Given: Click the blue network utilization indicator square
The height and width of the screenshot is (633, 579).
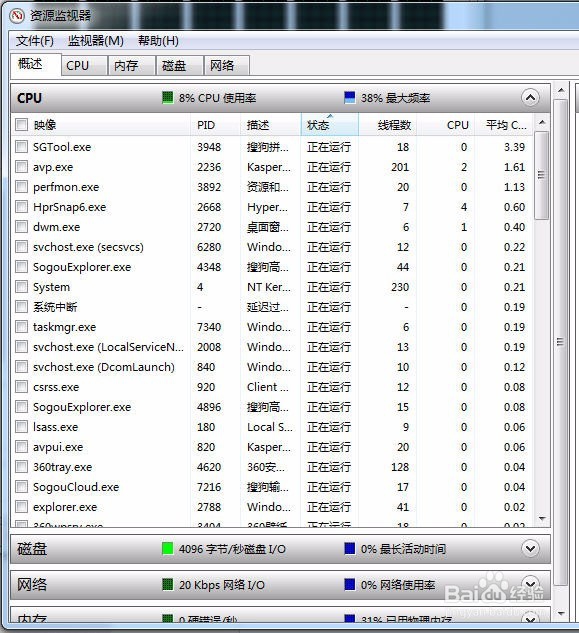Looking at the screenshot, I should click(x=350, y=585).
